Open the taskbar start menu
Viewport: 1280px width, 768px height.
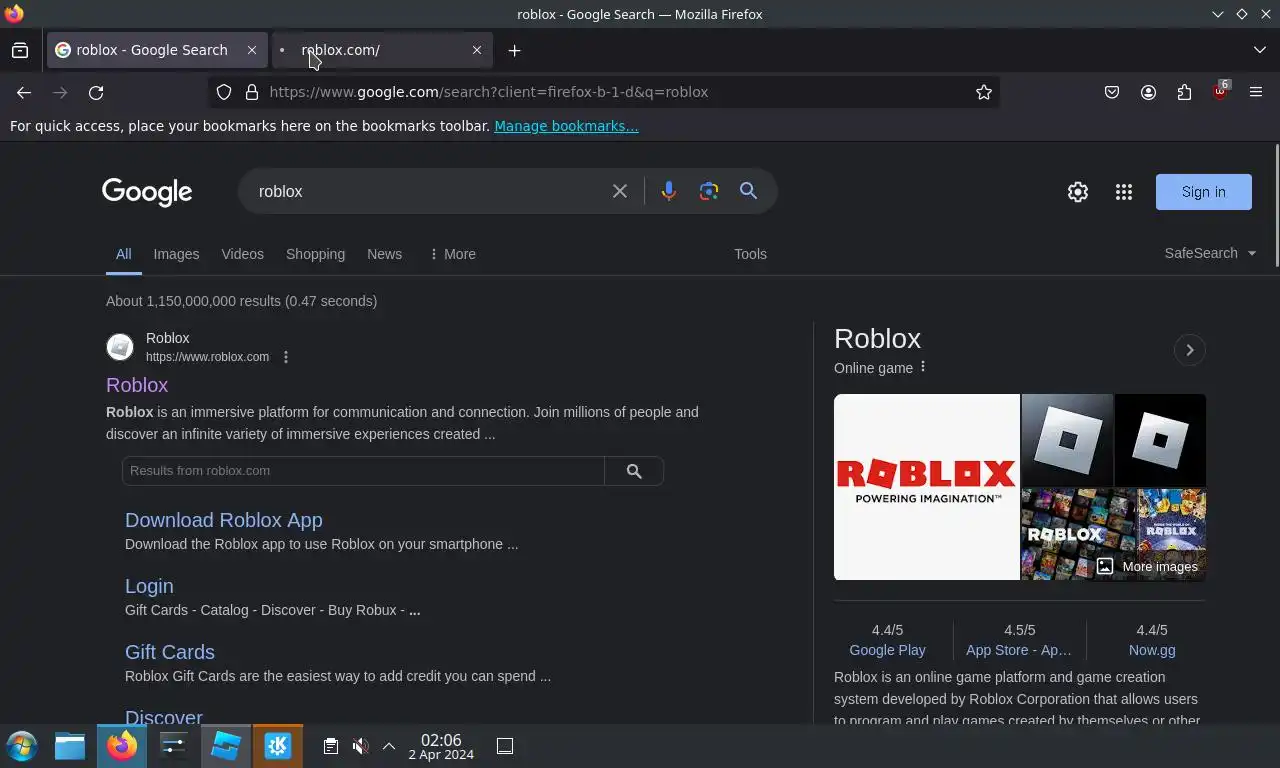tap(22, 746)
